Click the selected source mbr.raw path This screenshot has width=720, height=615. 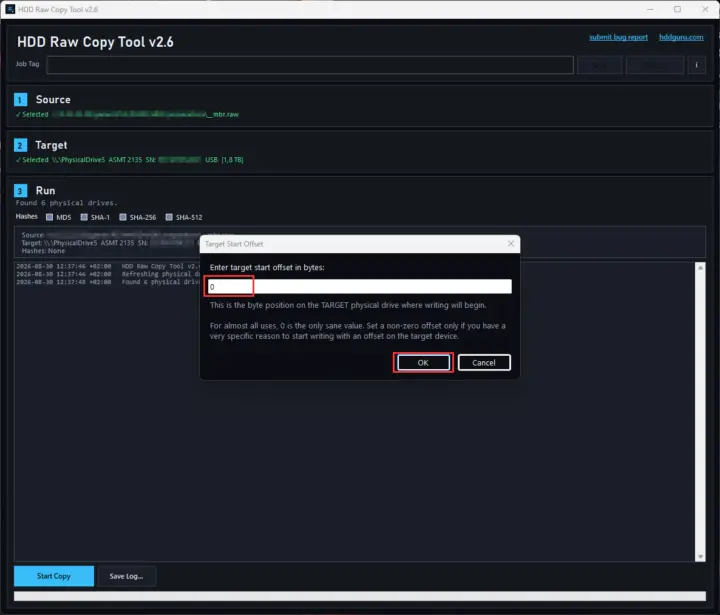pyautogui.click(x=127, y=114)
